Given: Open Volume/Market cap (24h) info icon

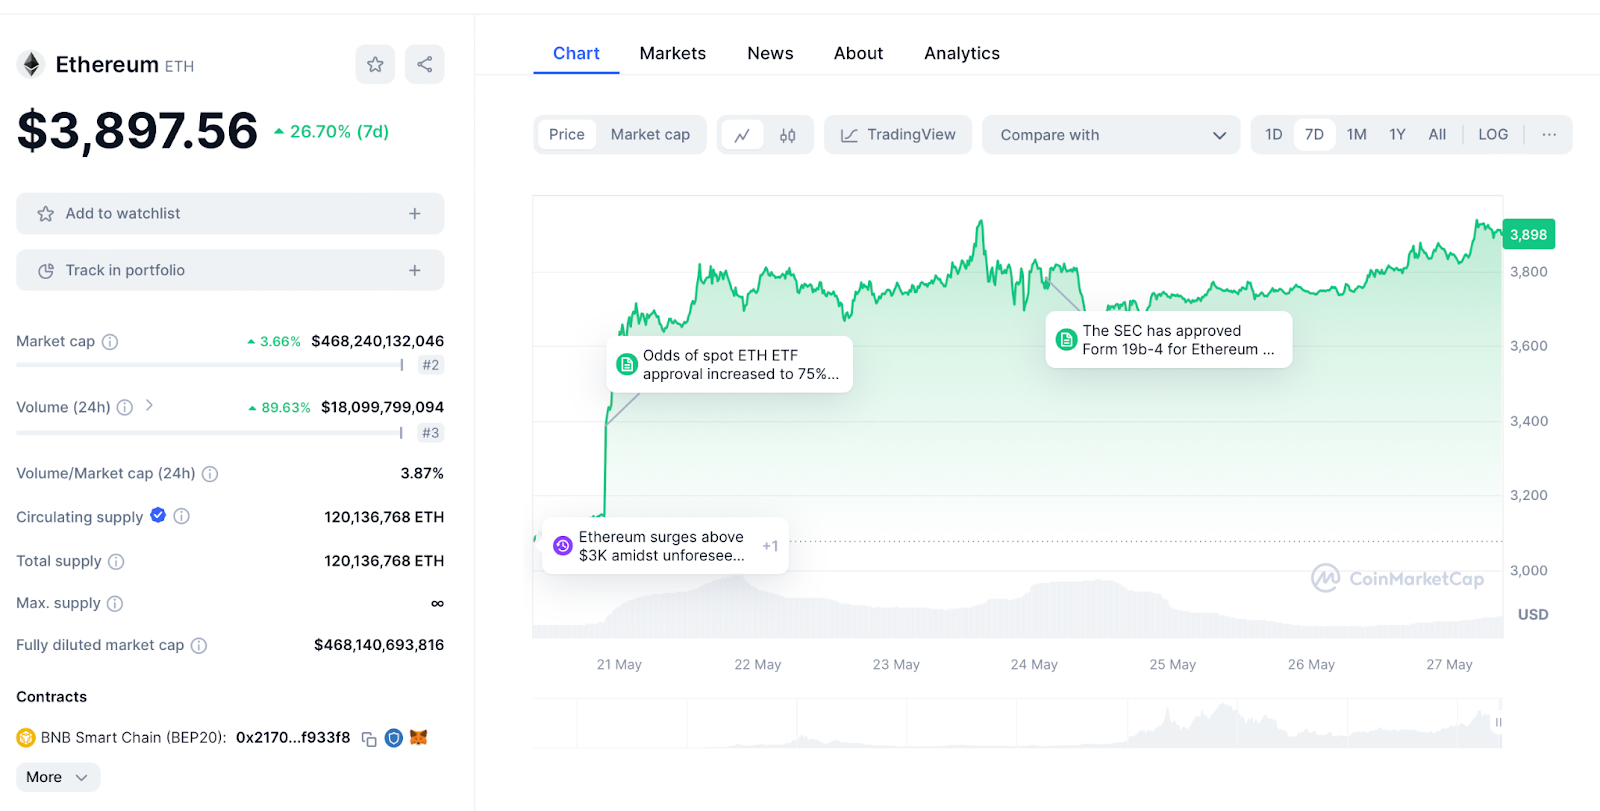Looking at the screenshot, I should (x=210, y=474).
